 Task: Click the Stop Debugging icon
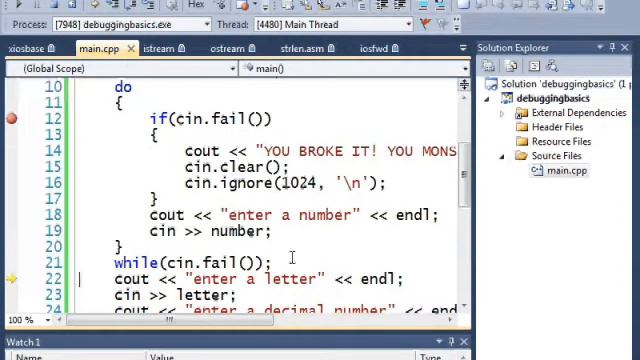[x=54, y=4]
